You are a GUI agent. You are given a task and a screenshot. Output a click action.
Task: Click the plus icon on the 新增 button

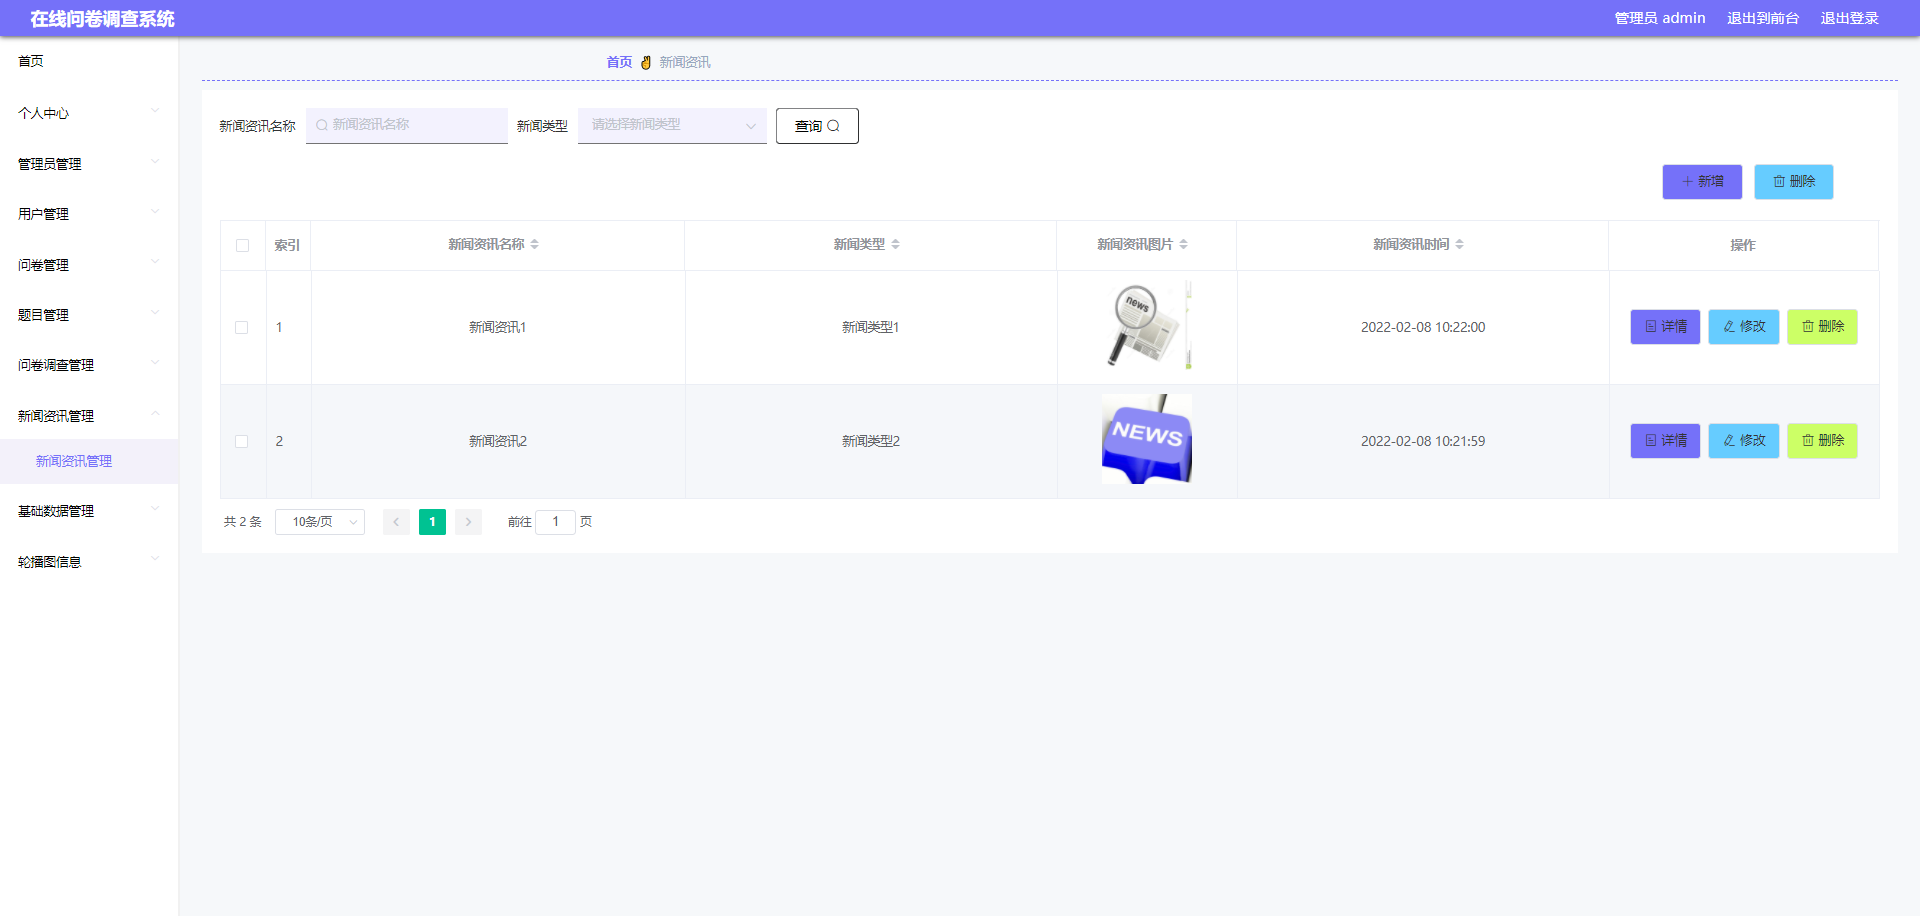1687,181
